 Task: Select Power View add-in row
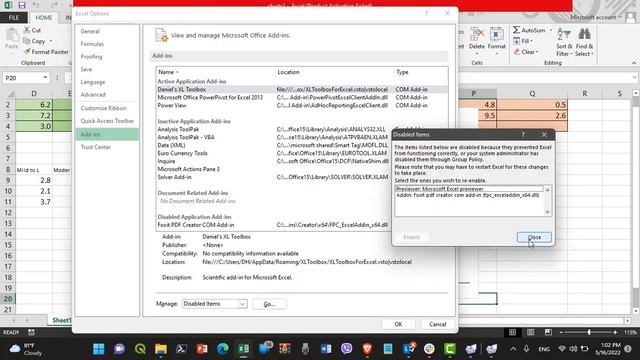302,105
